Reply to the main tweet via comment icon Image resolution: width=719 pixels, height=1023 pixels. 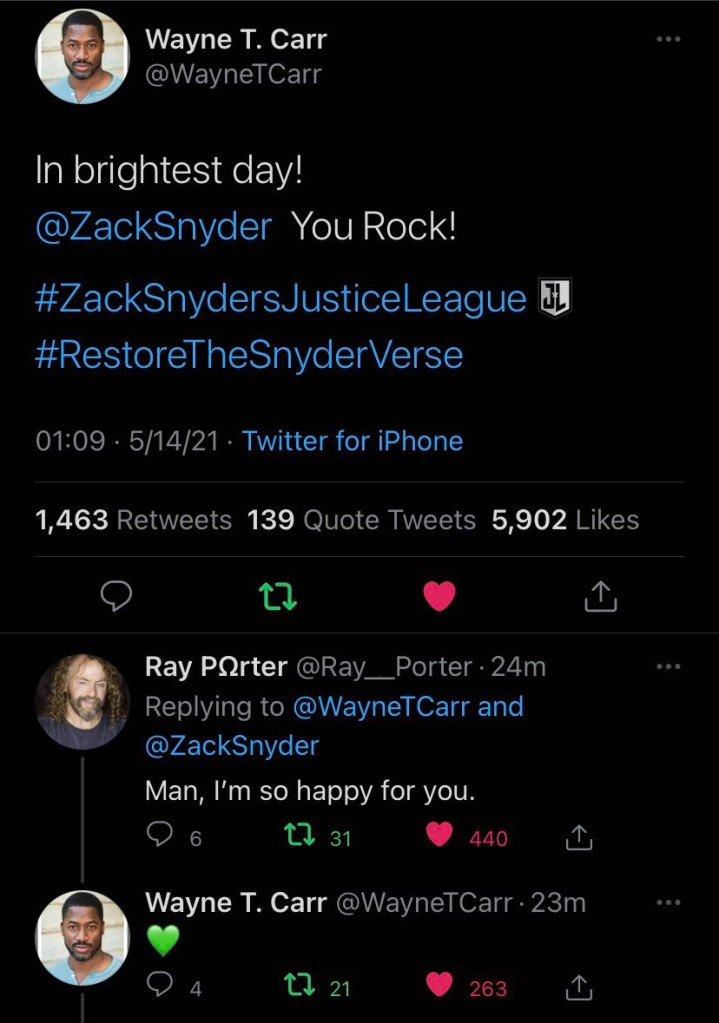(118, 597)
